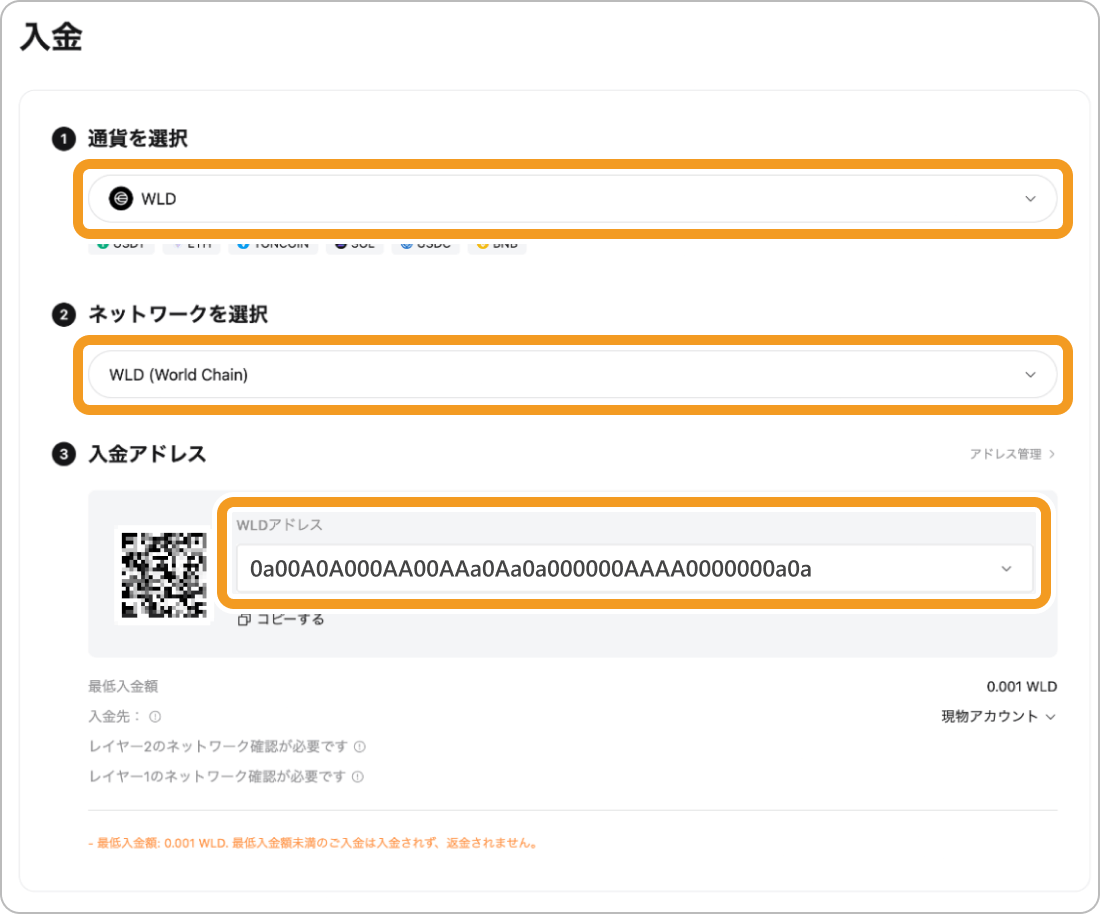This screenshot has height=914, width=1100.
Task: Click info icon for レイヤー1 network confirmation
Action: point(357,777)
